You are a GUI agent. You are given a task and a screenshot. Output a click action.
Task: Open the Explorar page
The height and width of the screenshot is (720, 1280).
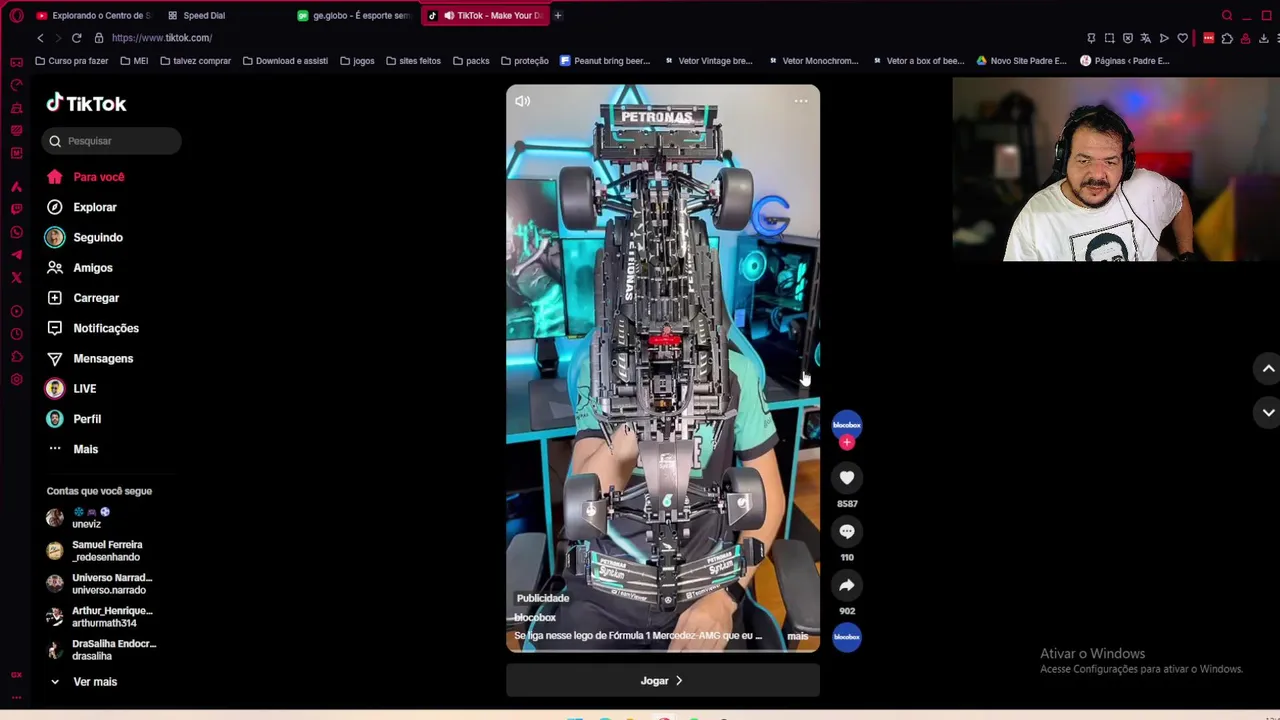(x=82, y=207)
